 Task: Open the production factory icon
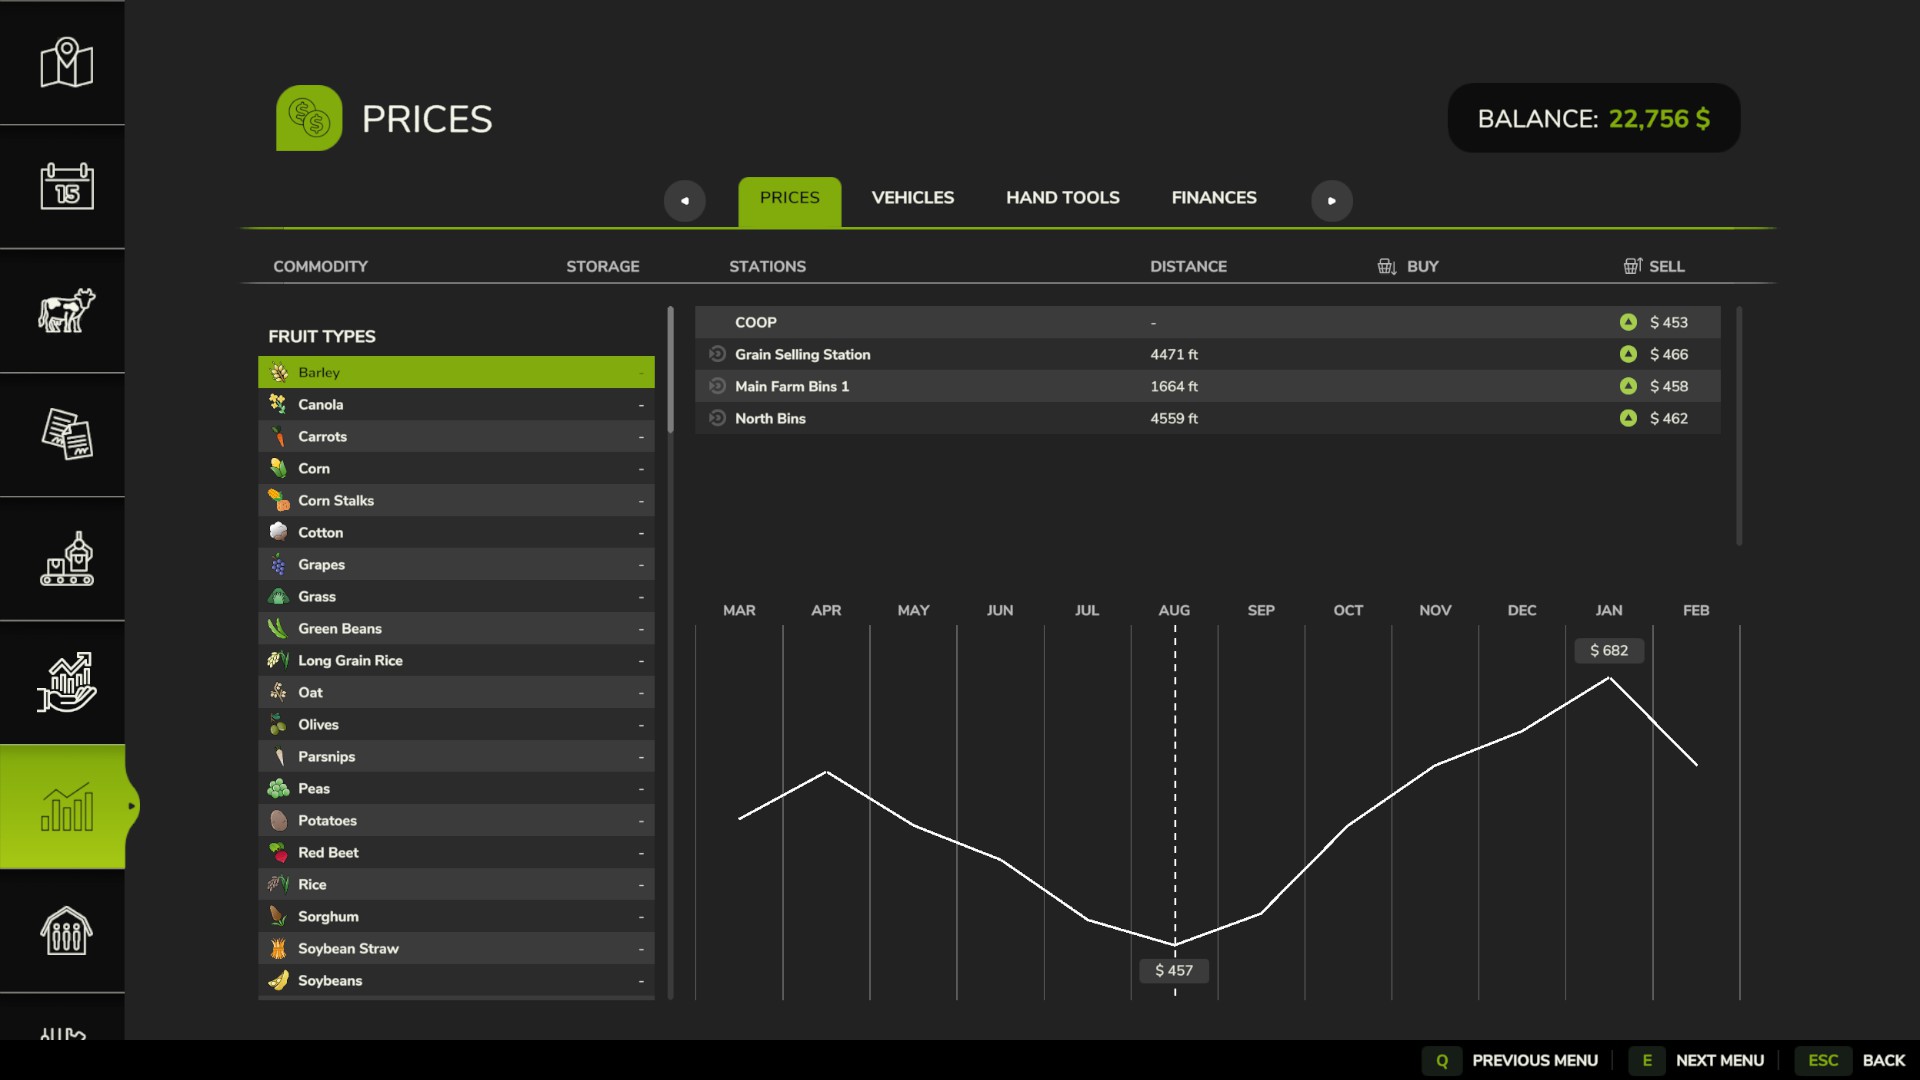click(66, 558)
